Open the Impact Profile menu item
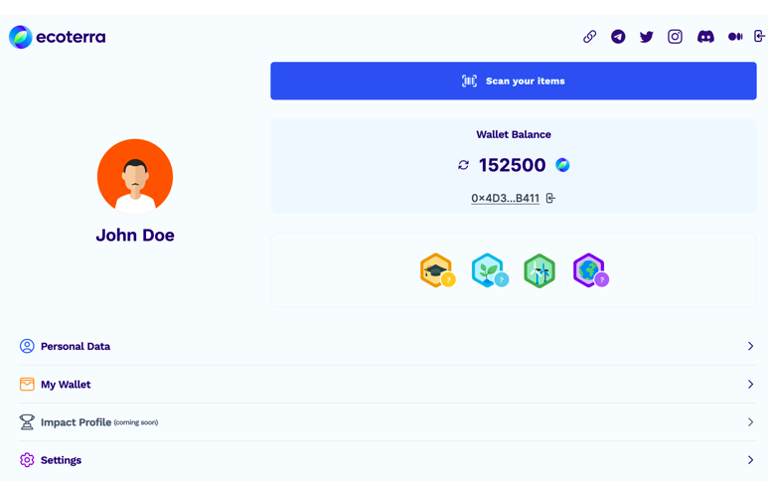This screenshot has height=485, width=768. (387, 422)
